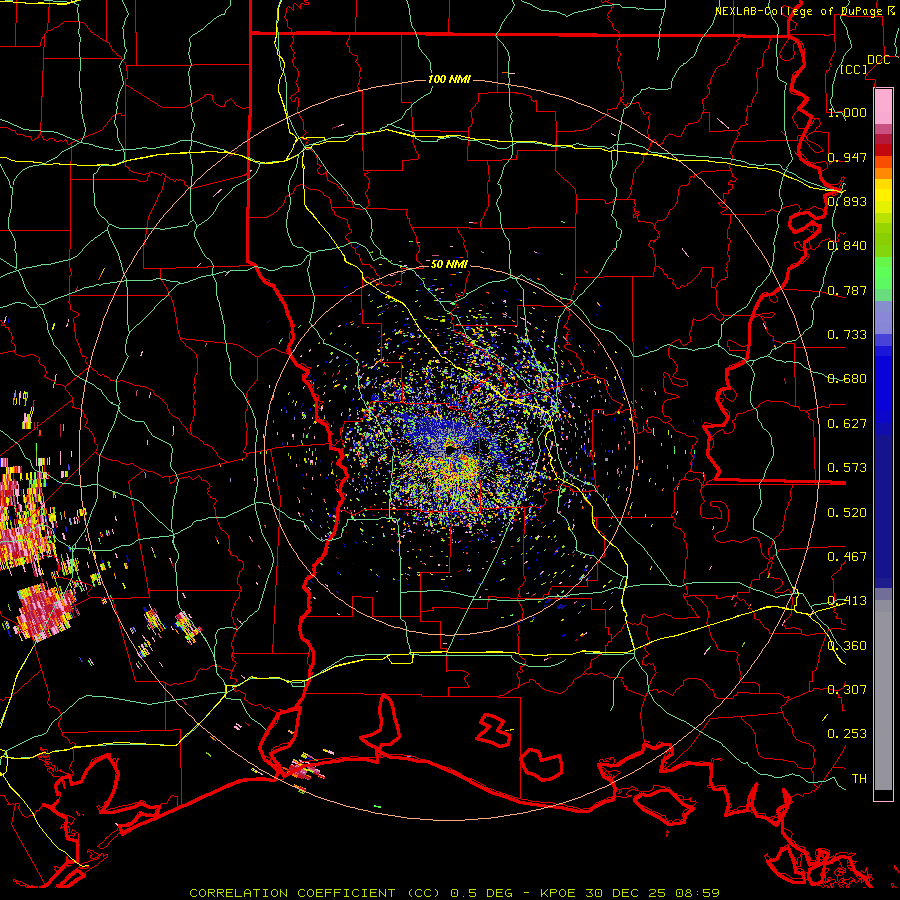900x900 pixels.
Task: Click the 0.573 scale value
Action: [847, 468]
